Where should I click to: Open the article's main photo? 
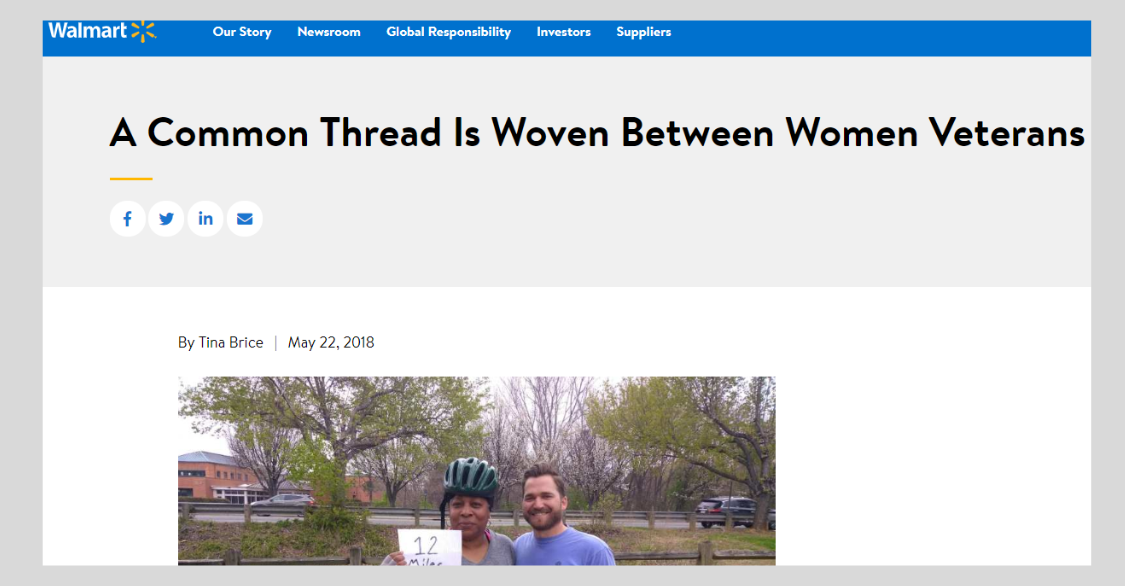tap(476, 471)
